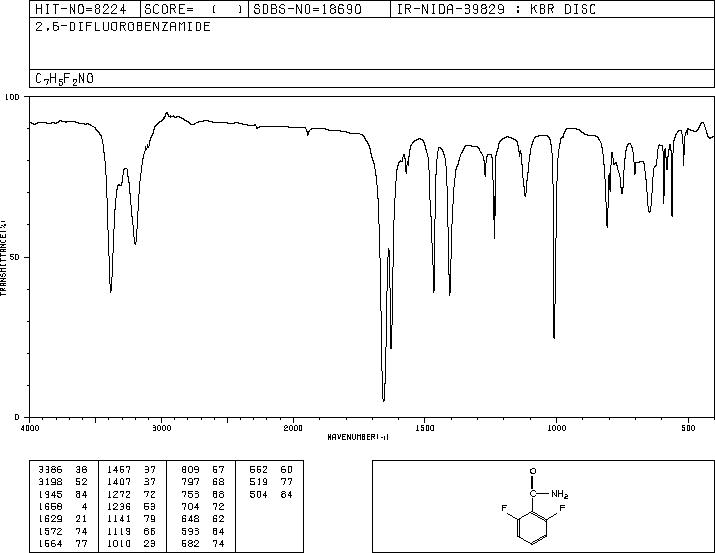Click the 1407 peak table entry

click(x=131, y=482)
